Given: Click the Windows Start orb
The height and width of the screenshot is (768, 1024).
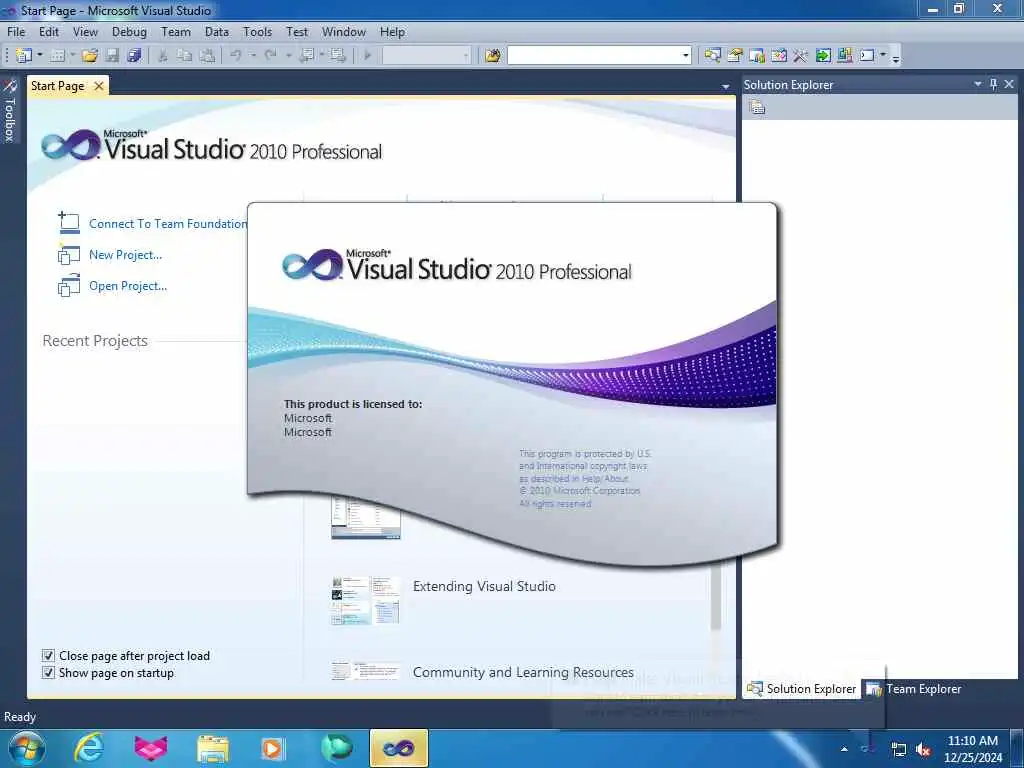Looking at the screenshot, I should pyautogui.click(x=27, y=748).
